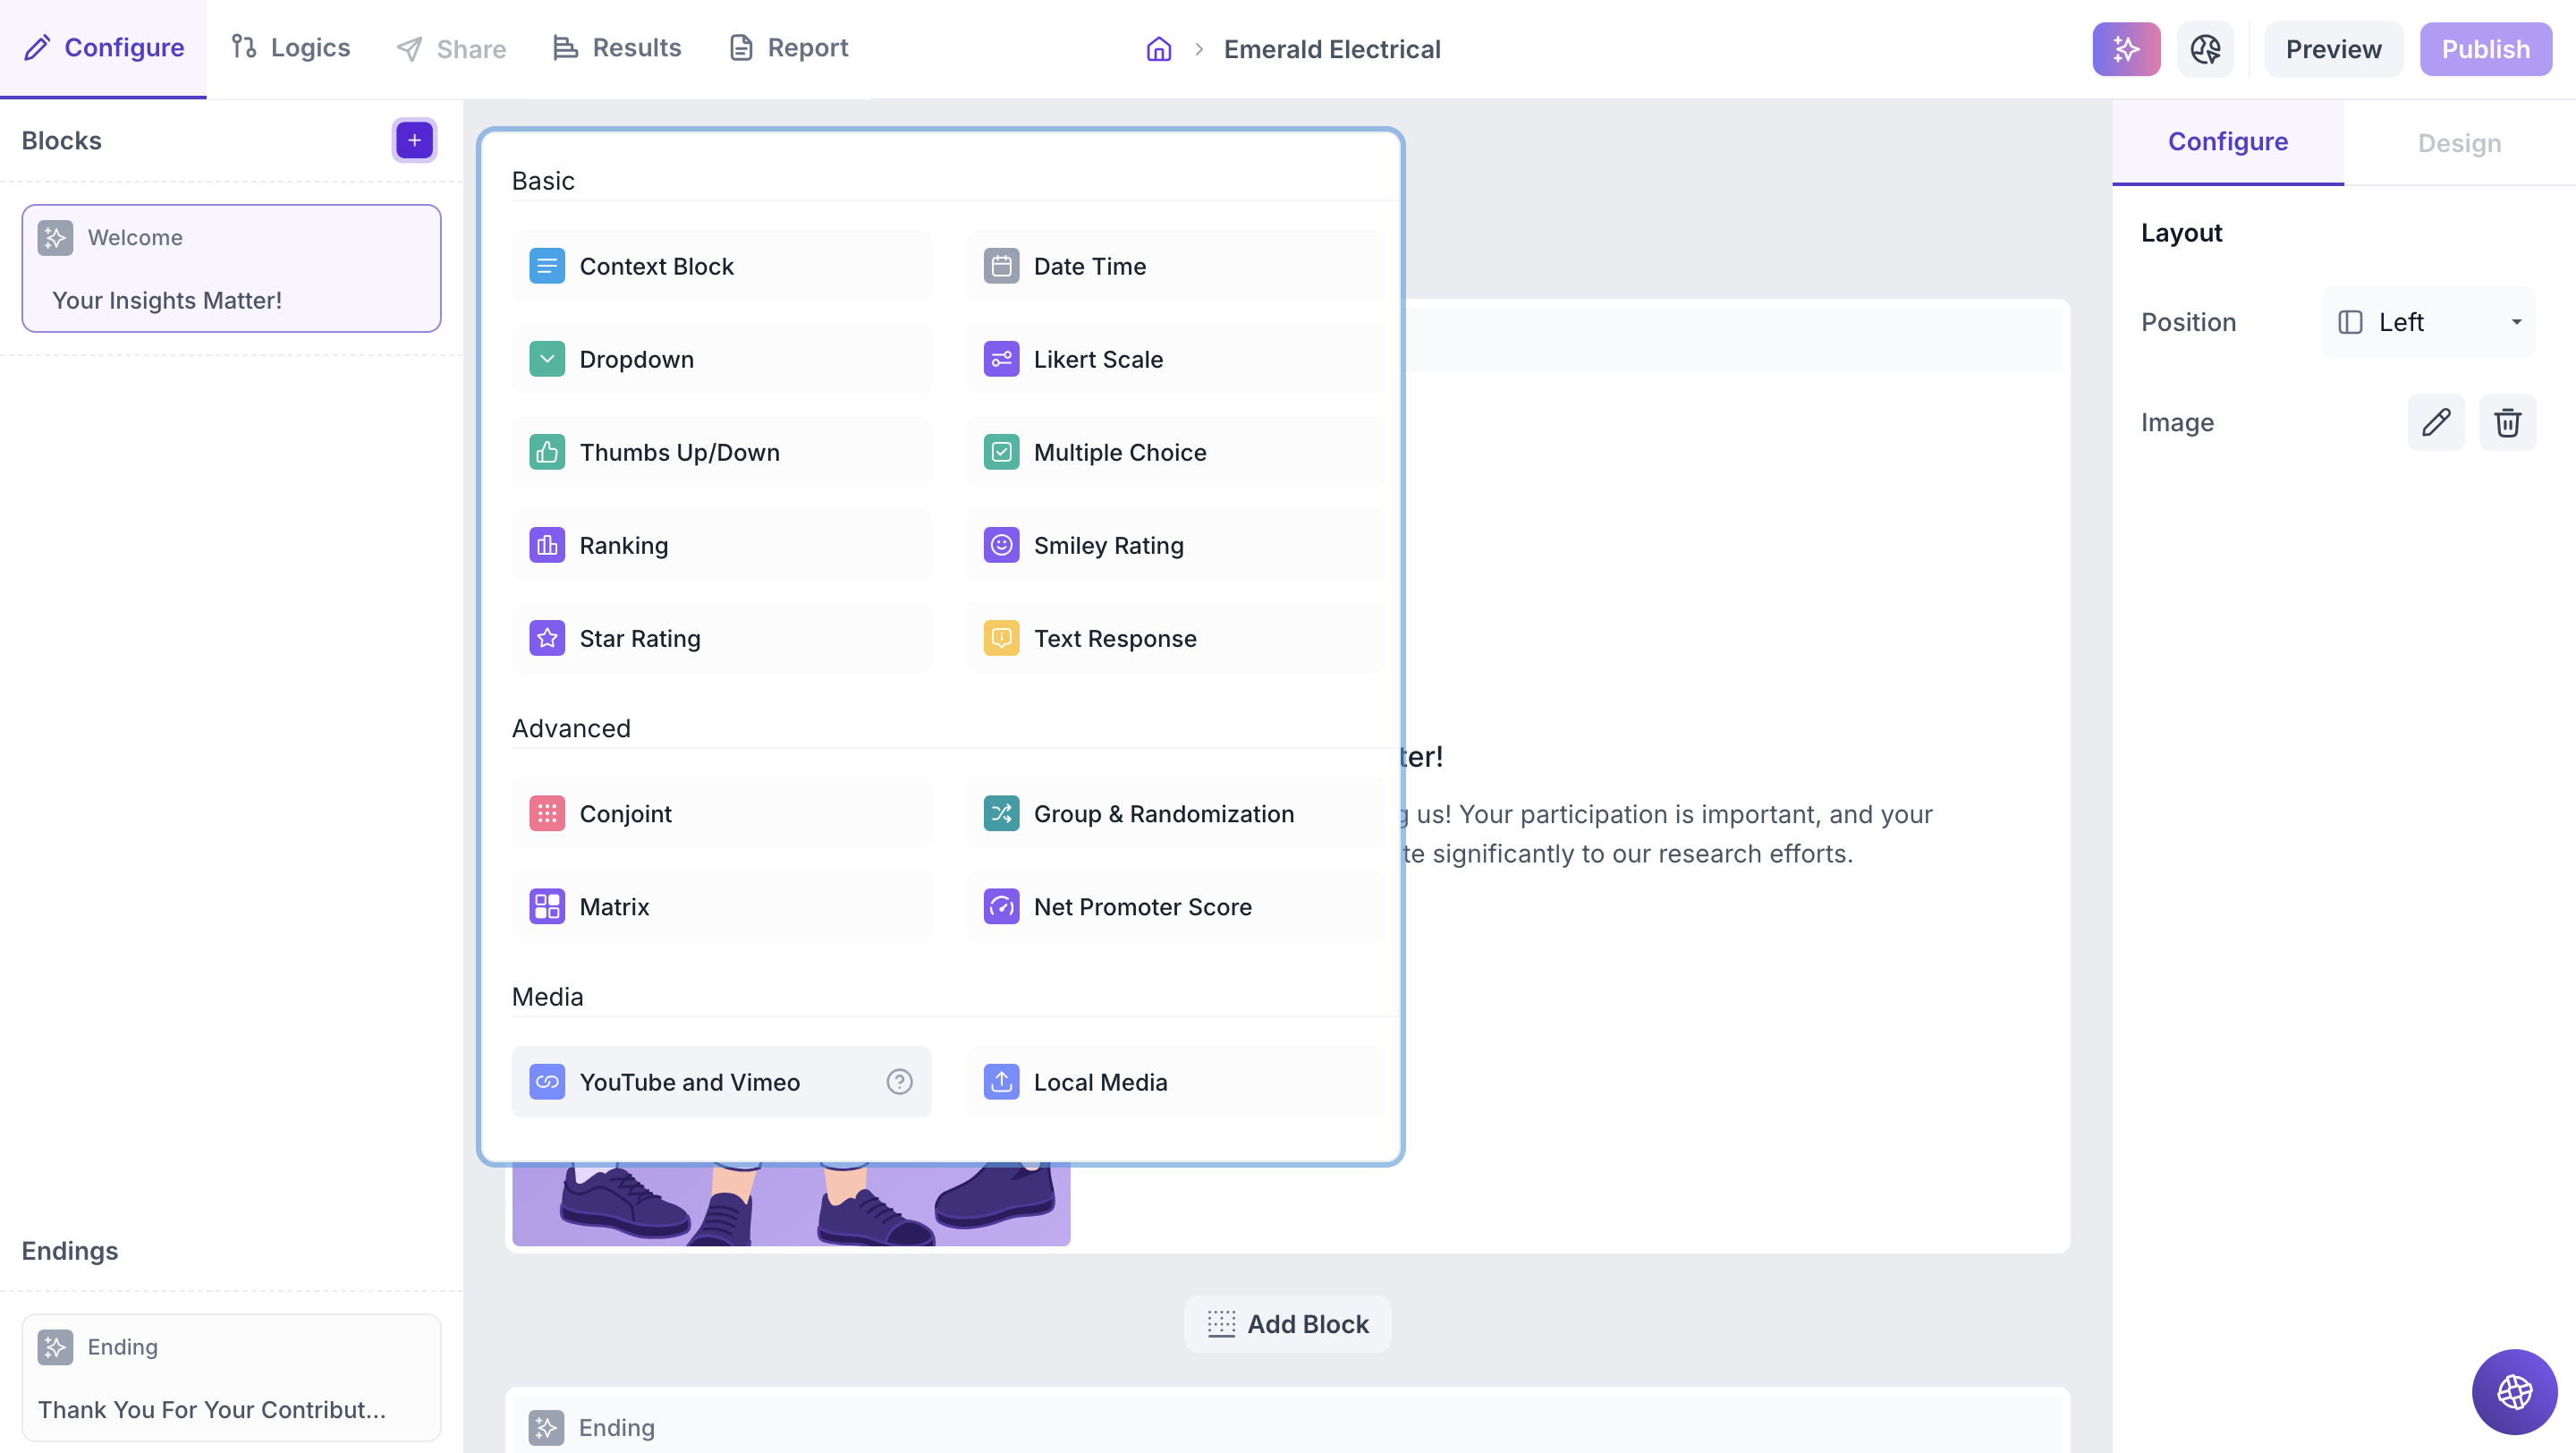Viewport: 2576px width, 1453px height.
Task: Click help question mark on YouTube and Vimeo
Action: click(x=899, y=1082)
